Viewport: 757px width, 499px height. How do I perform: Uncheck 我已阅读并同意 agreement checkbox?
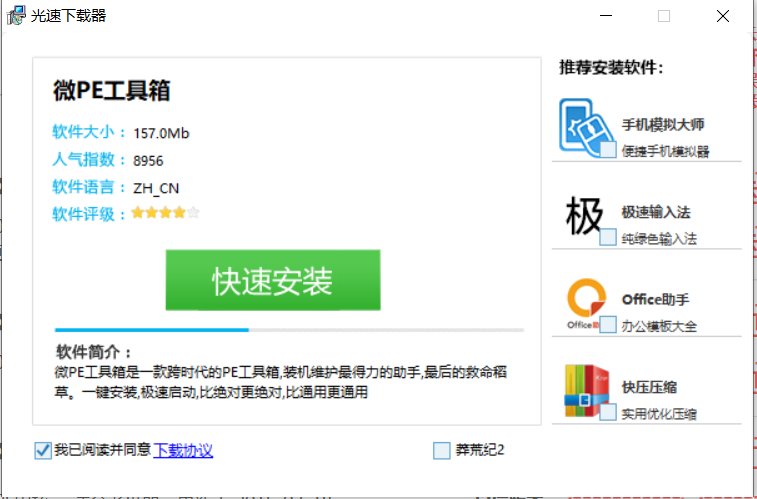43,451
